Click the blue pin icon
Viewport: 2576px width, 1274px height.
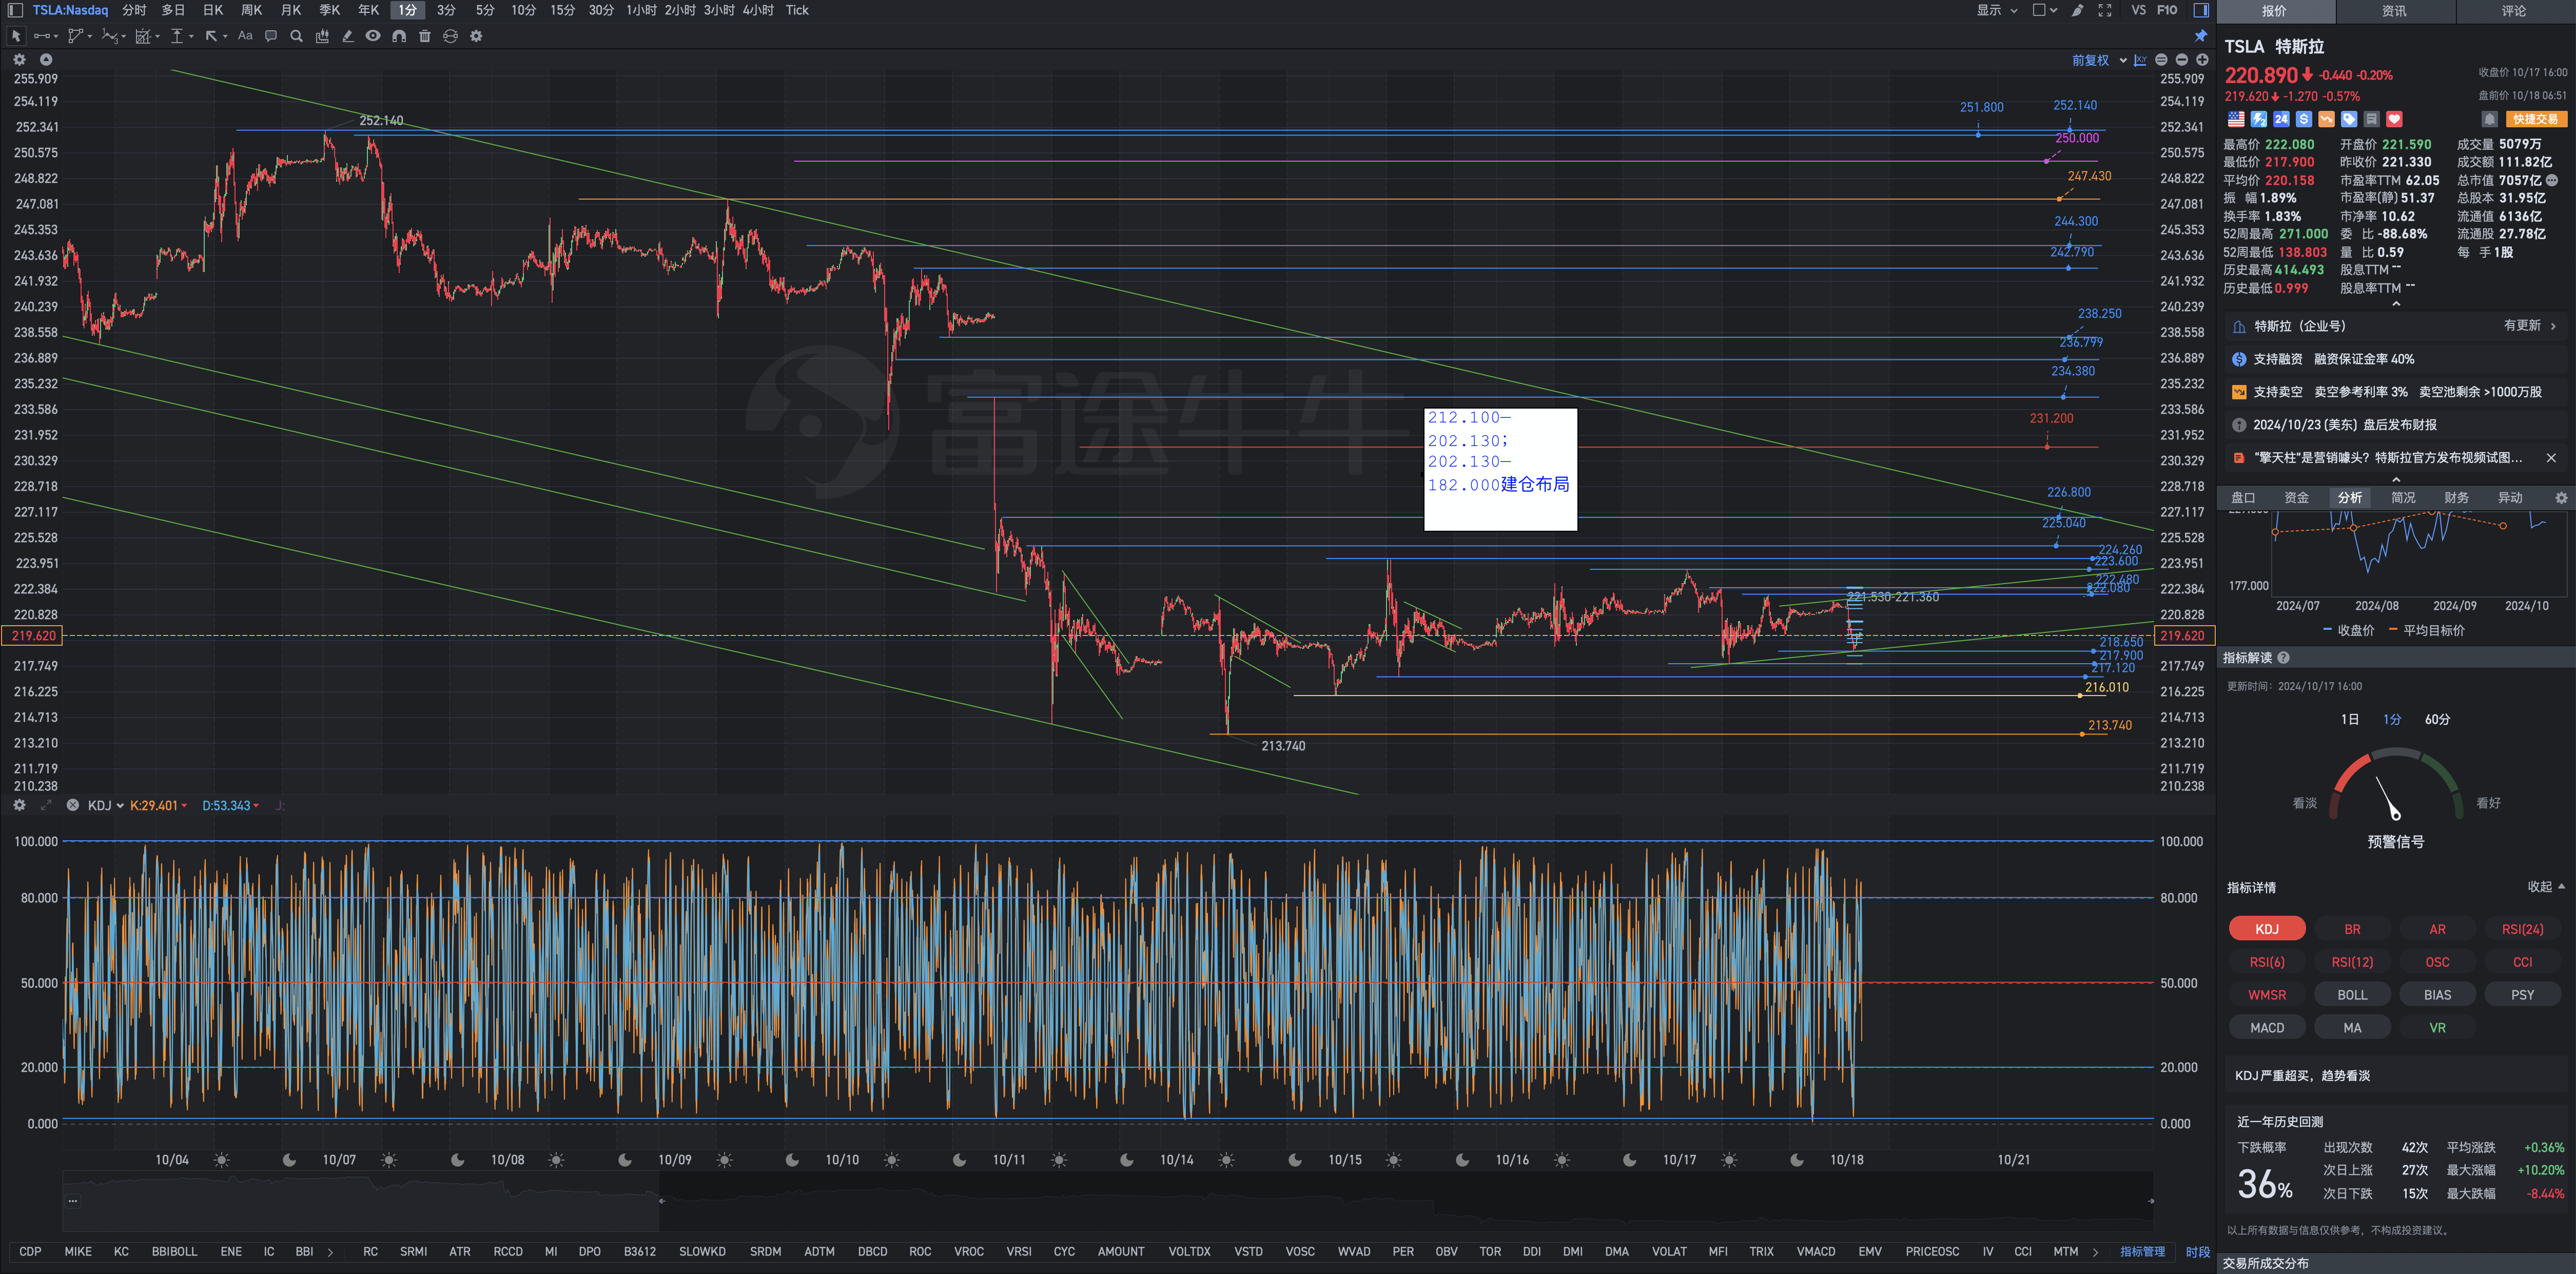(x=2201, y=36)
